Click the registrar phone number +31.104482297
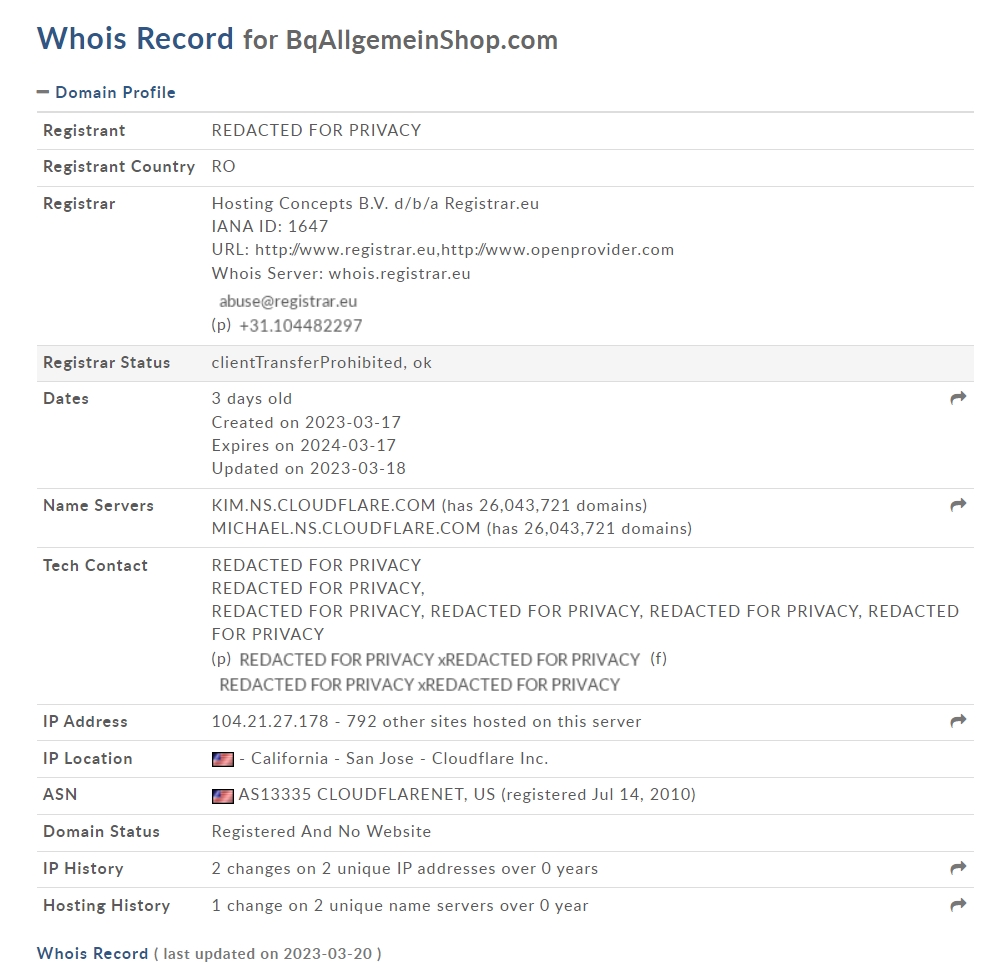 click(x=301, y=326)
